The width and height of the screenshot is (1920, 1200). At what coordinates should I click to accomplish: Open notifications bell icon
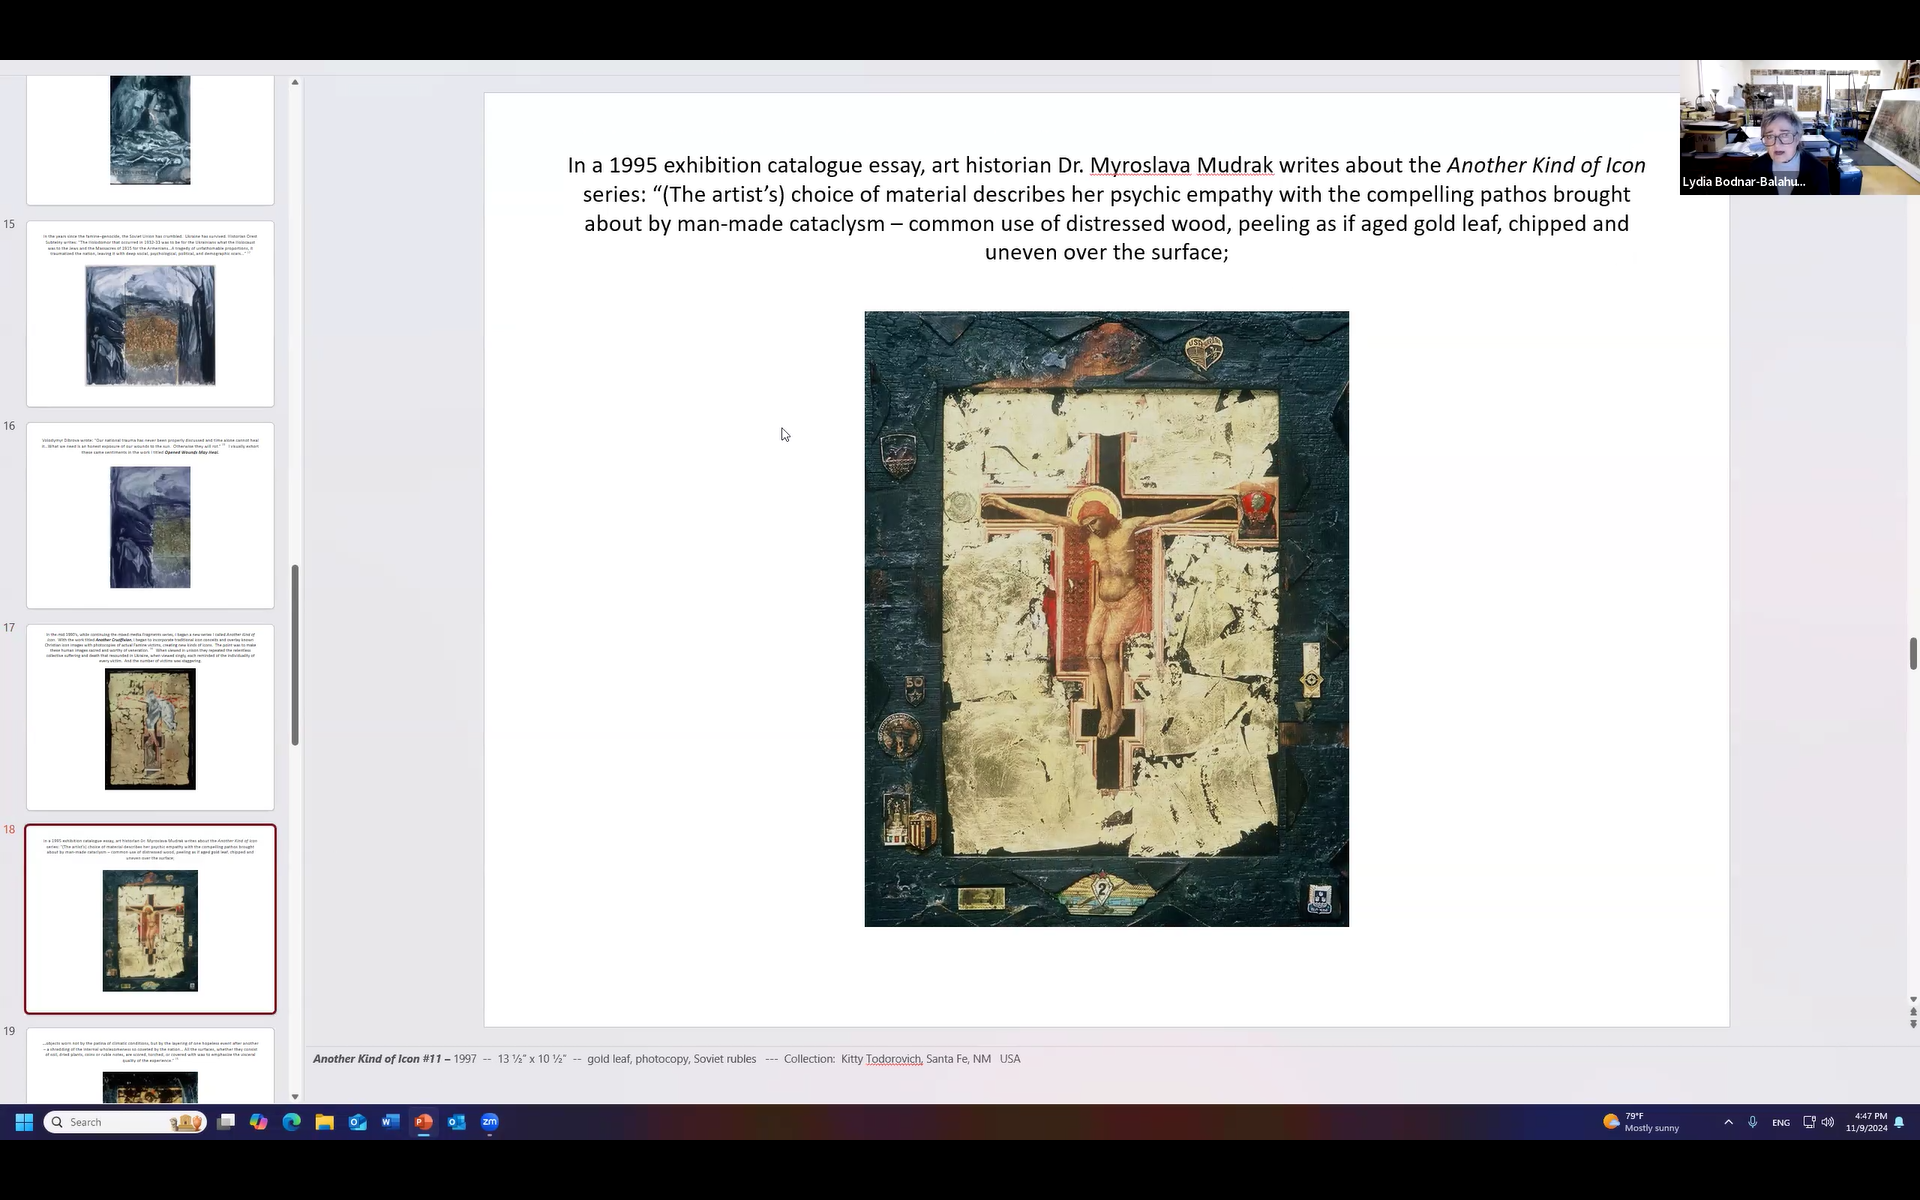[1899, 1122]
